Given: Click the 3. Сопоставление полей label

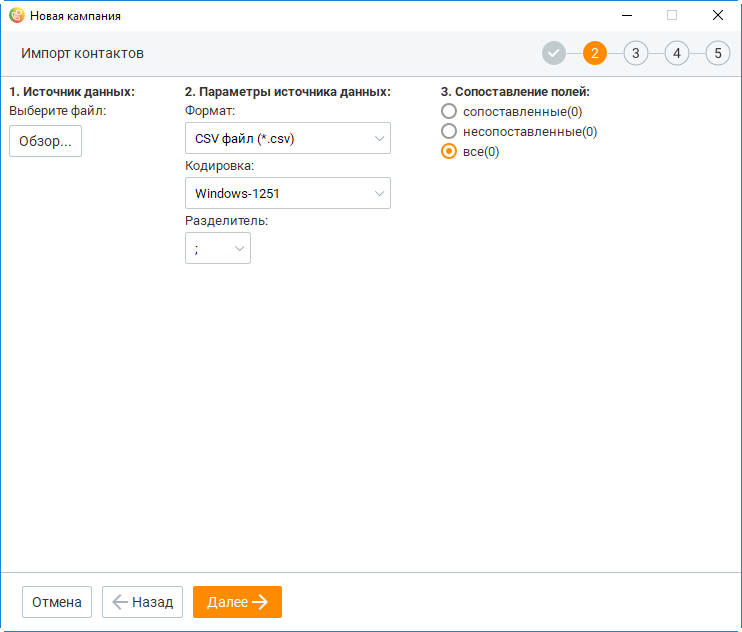Looking at the screenshot, I should [x=515, y=91].
